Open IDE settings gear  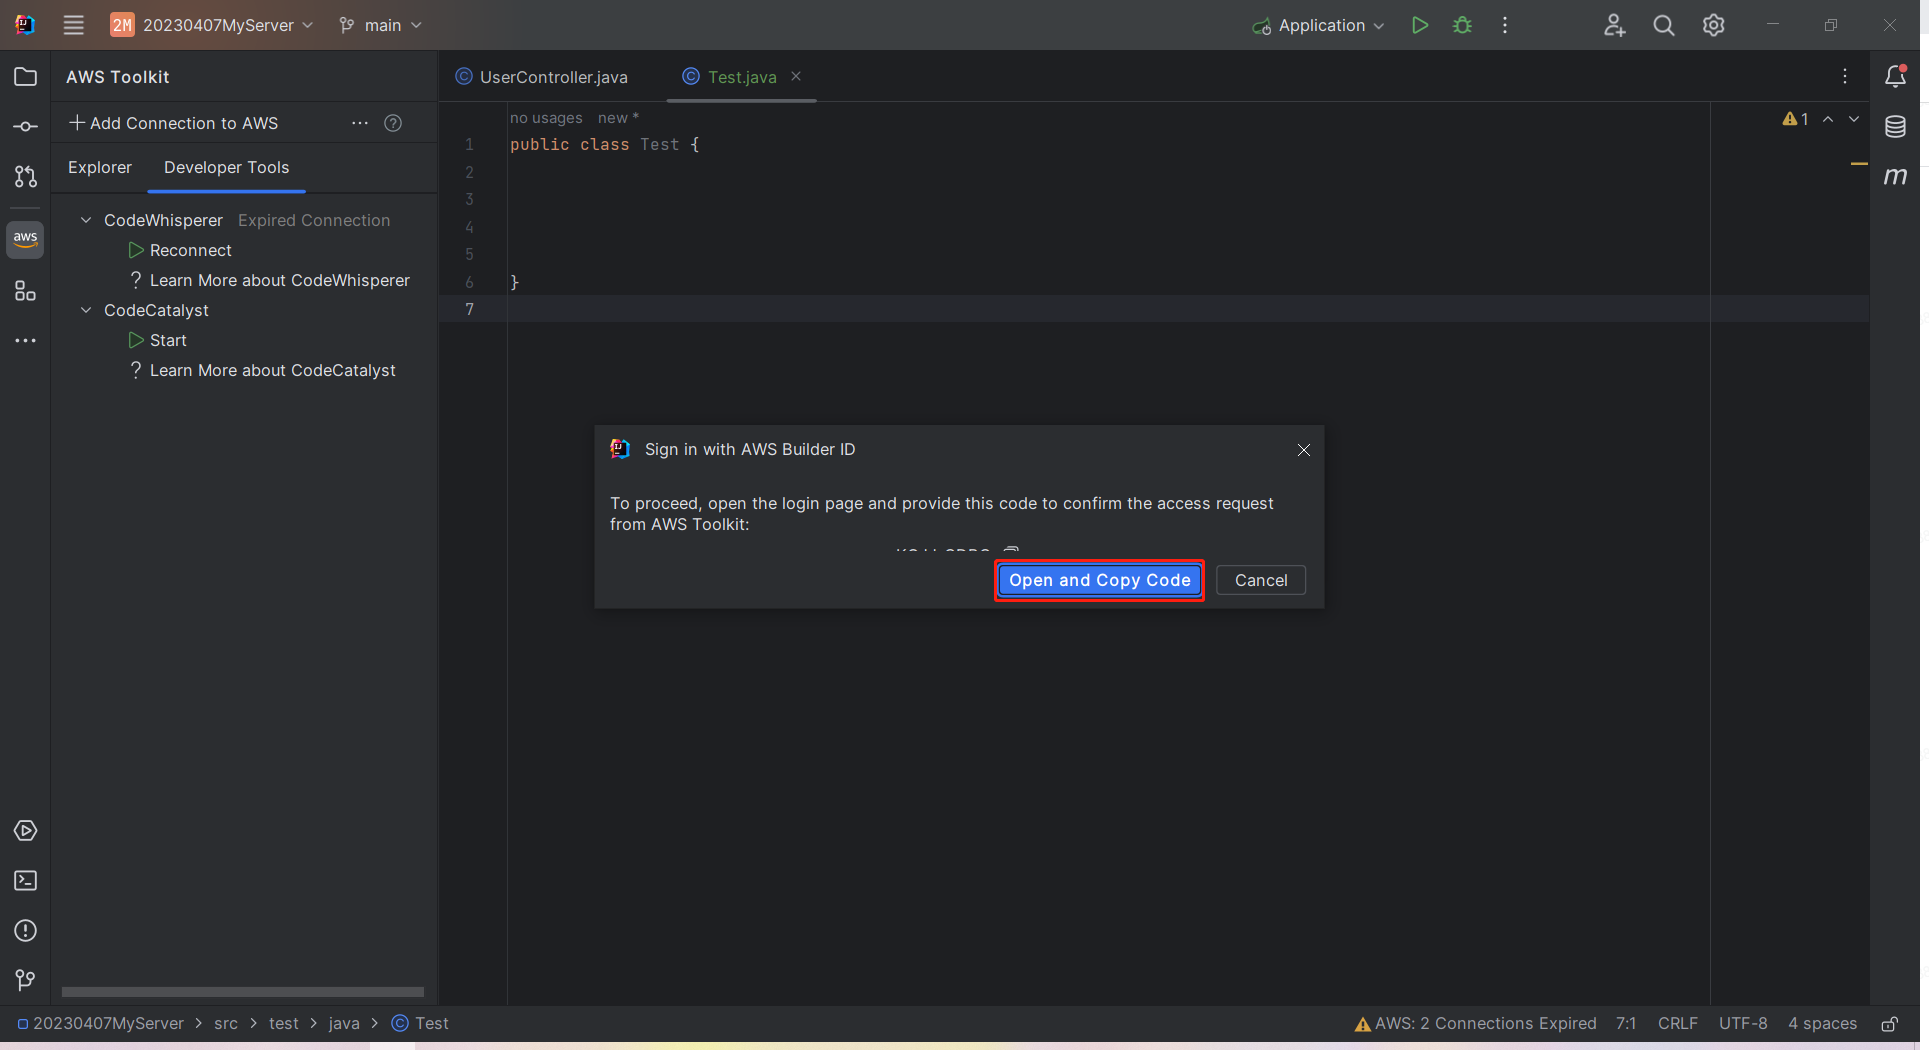click(1713, 26)
